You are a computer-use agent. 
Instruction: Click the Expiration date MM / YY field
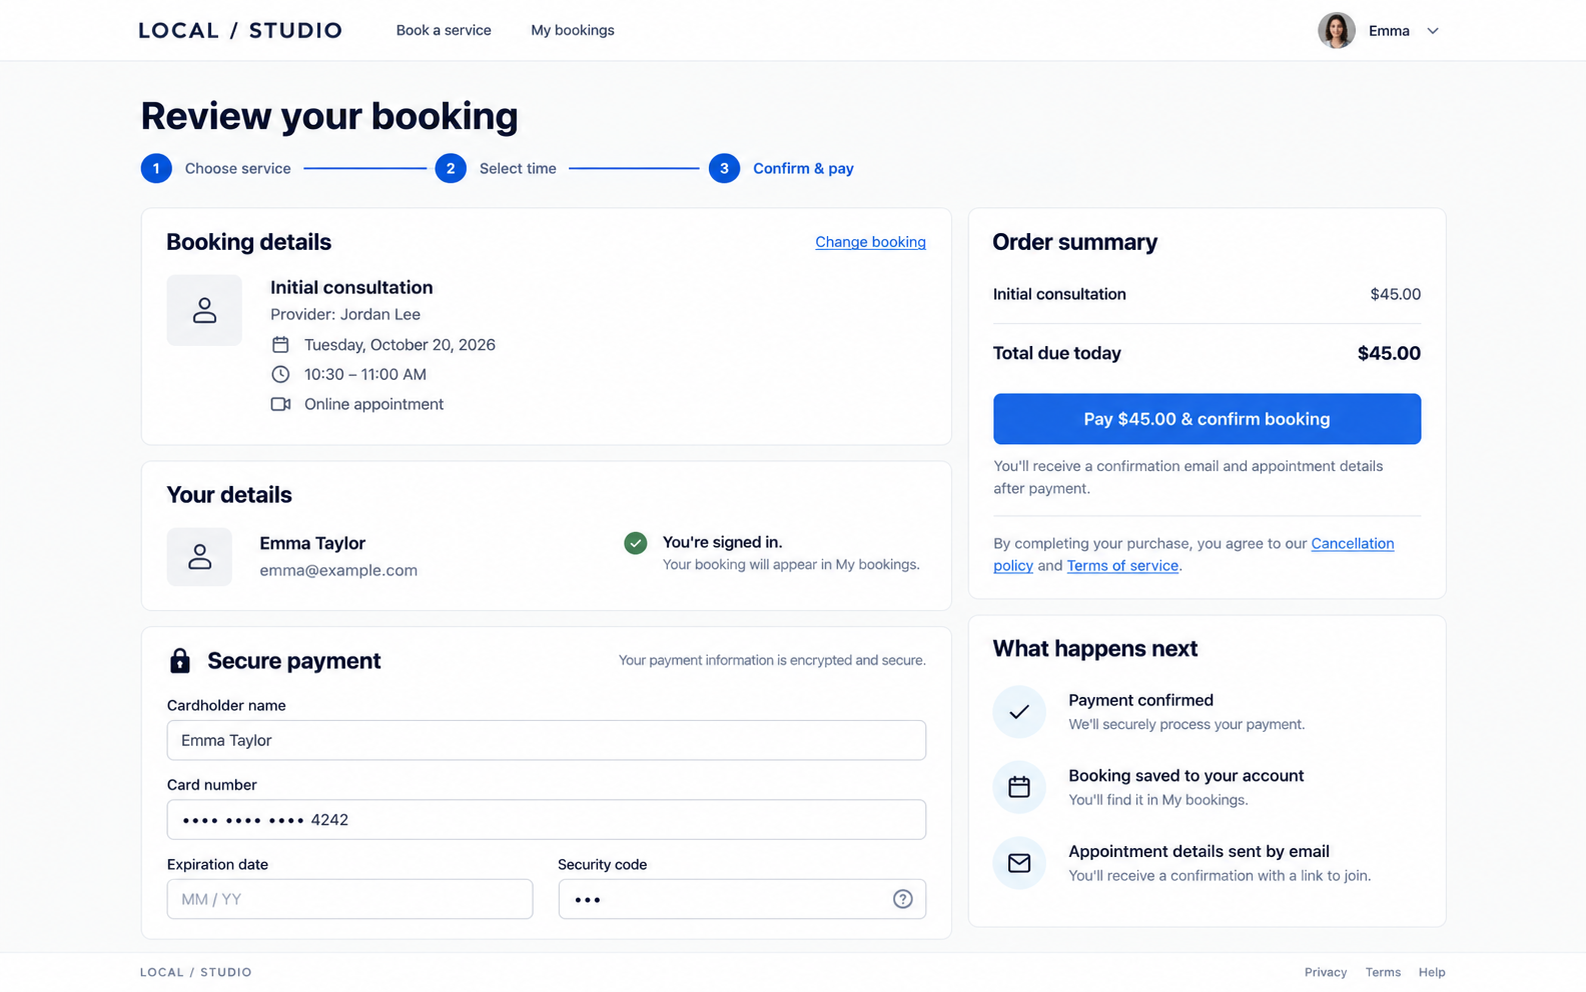pyautogui.click(x=350, y=899)
